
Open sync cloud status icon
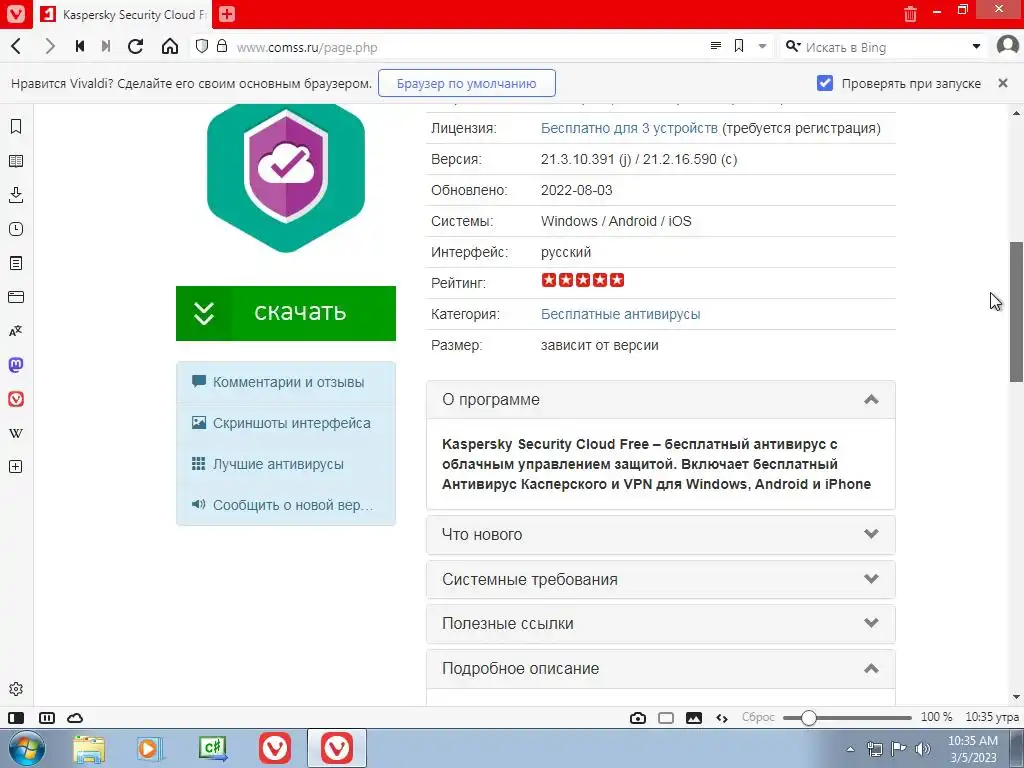[x=75, y=718]
